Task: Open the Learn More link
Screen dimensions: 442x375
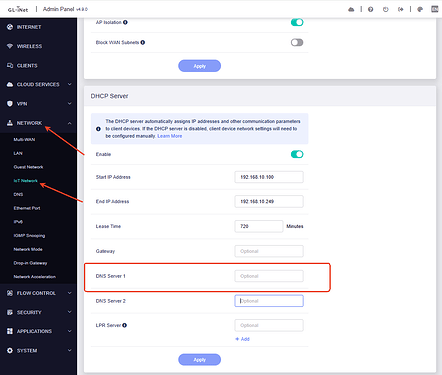Action: click(170, 136)
